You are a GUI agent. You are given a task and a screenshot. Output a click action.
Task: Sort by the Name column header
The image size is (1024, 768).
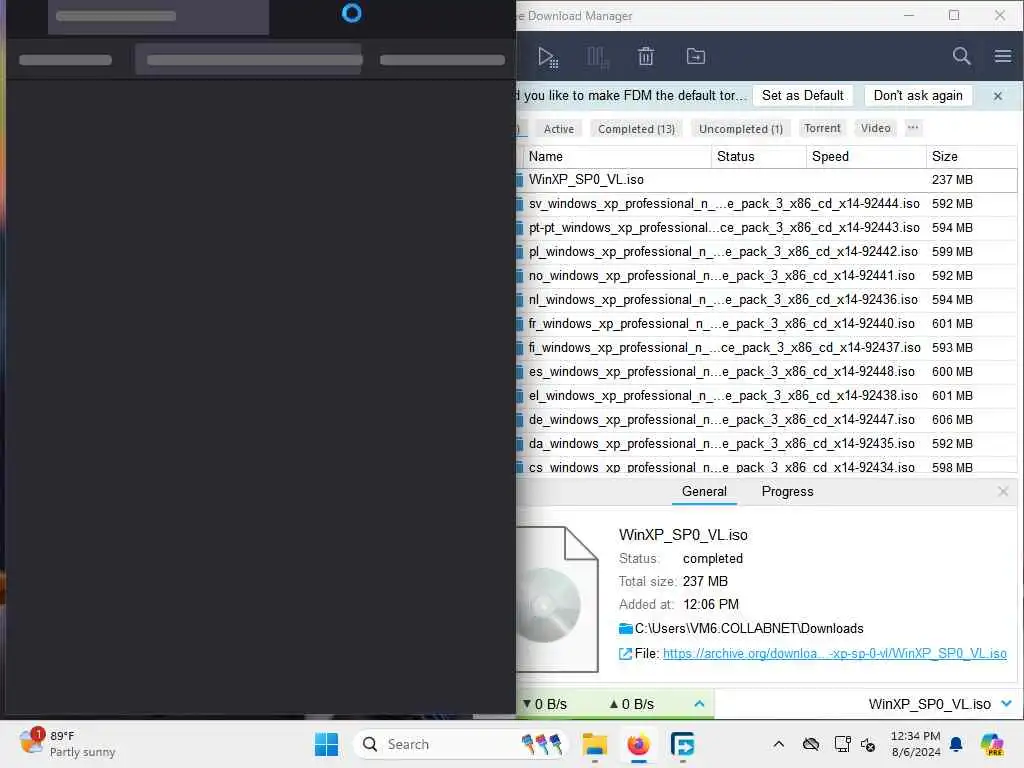616,157
